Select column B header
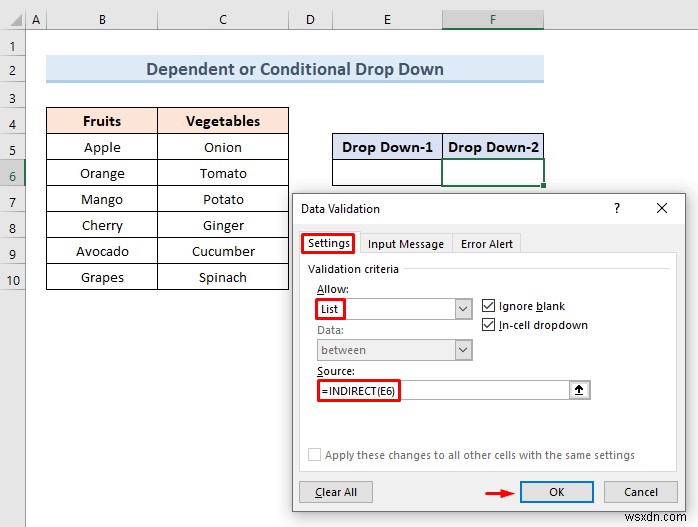Image resolution: width=698 pixels, height=527 pixels. [102, 20]
